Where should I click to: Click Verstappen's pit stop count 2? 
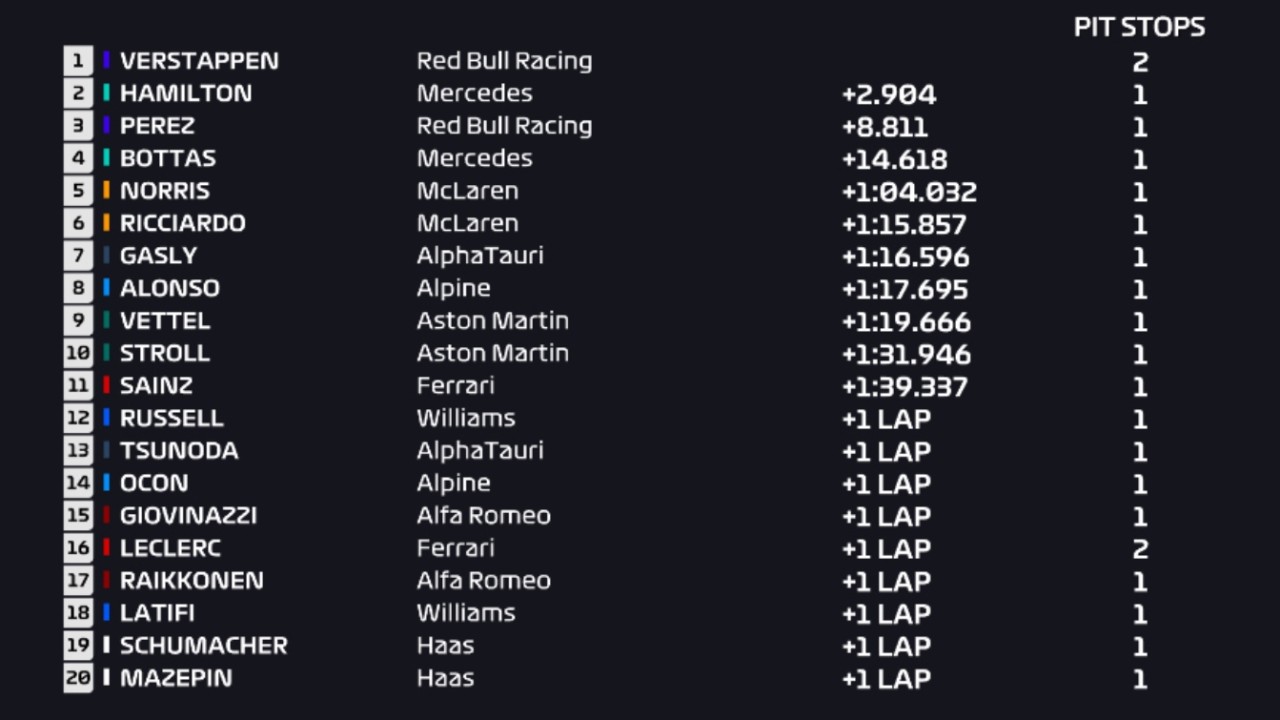(x=1139, y=63)
